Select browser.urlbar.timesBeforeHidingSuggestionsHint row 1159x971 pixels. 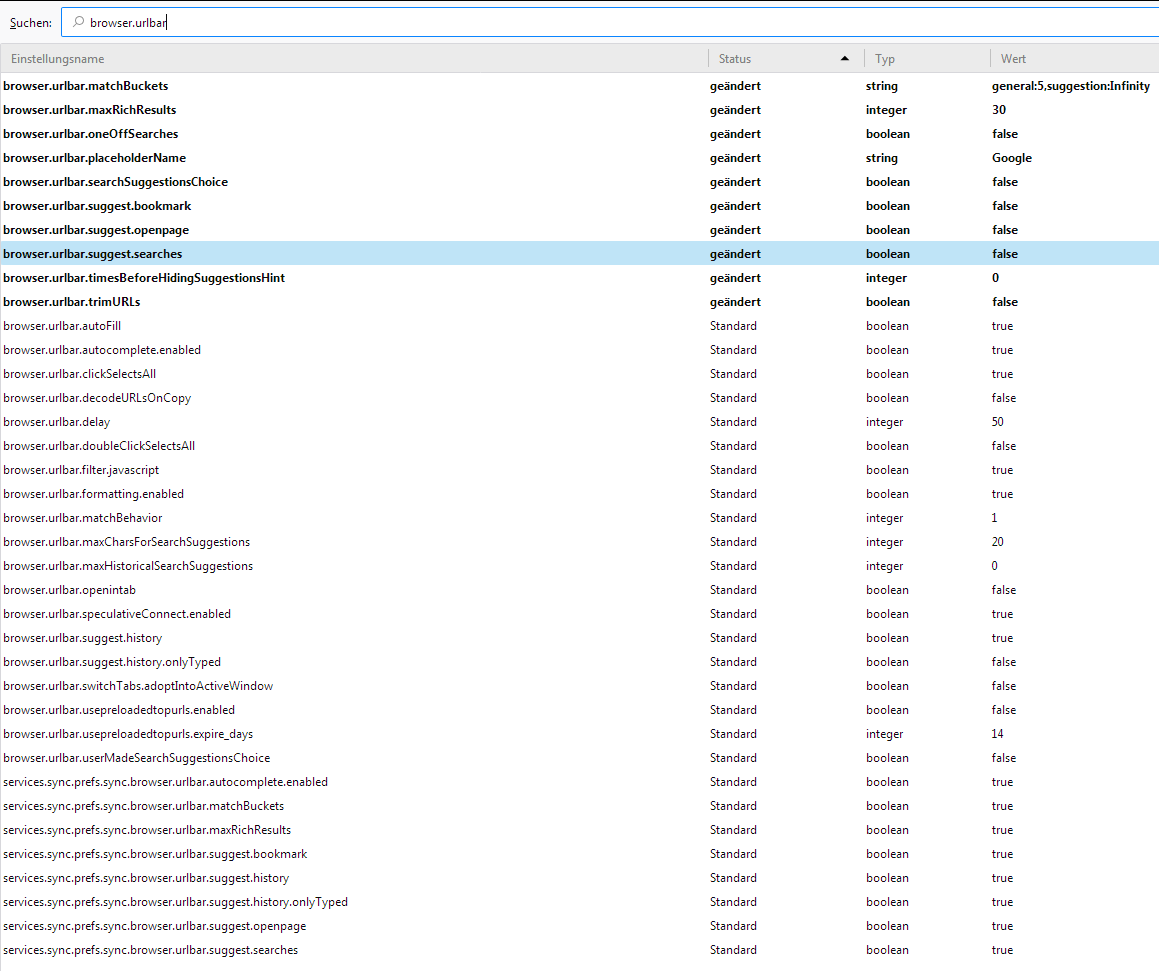pyautogui.click(x=580, y=278)
